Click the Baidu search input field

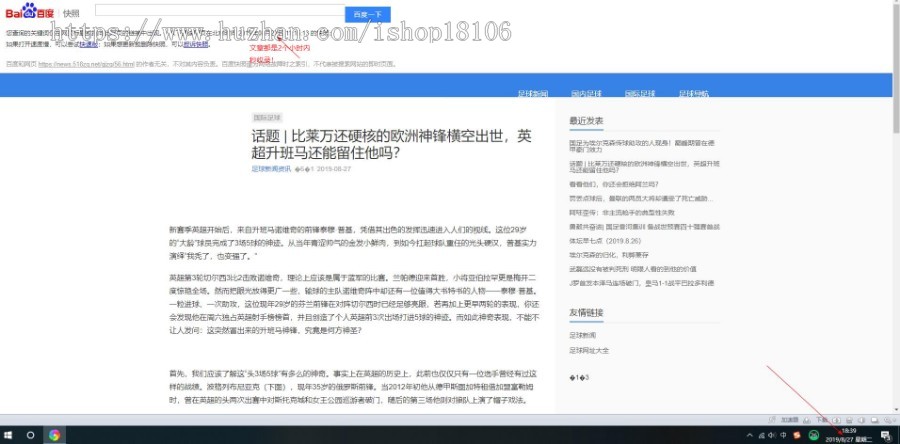click(220, 10)
